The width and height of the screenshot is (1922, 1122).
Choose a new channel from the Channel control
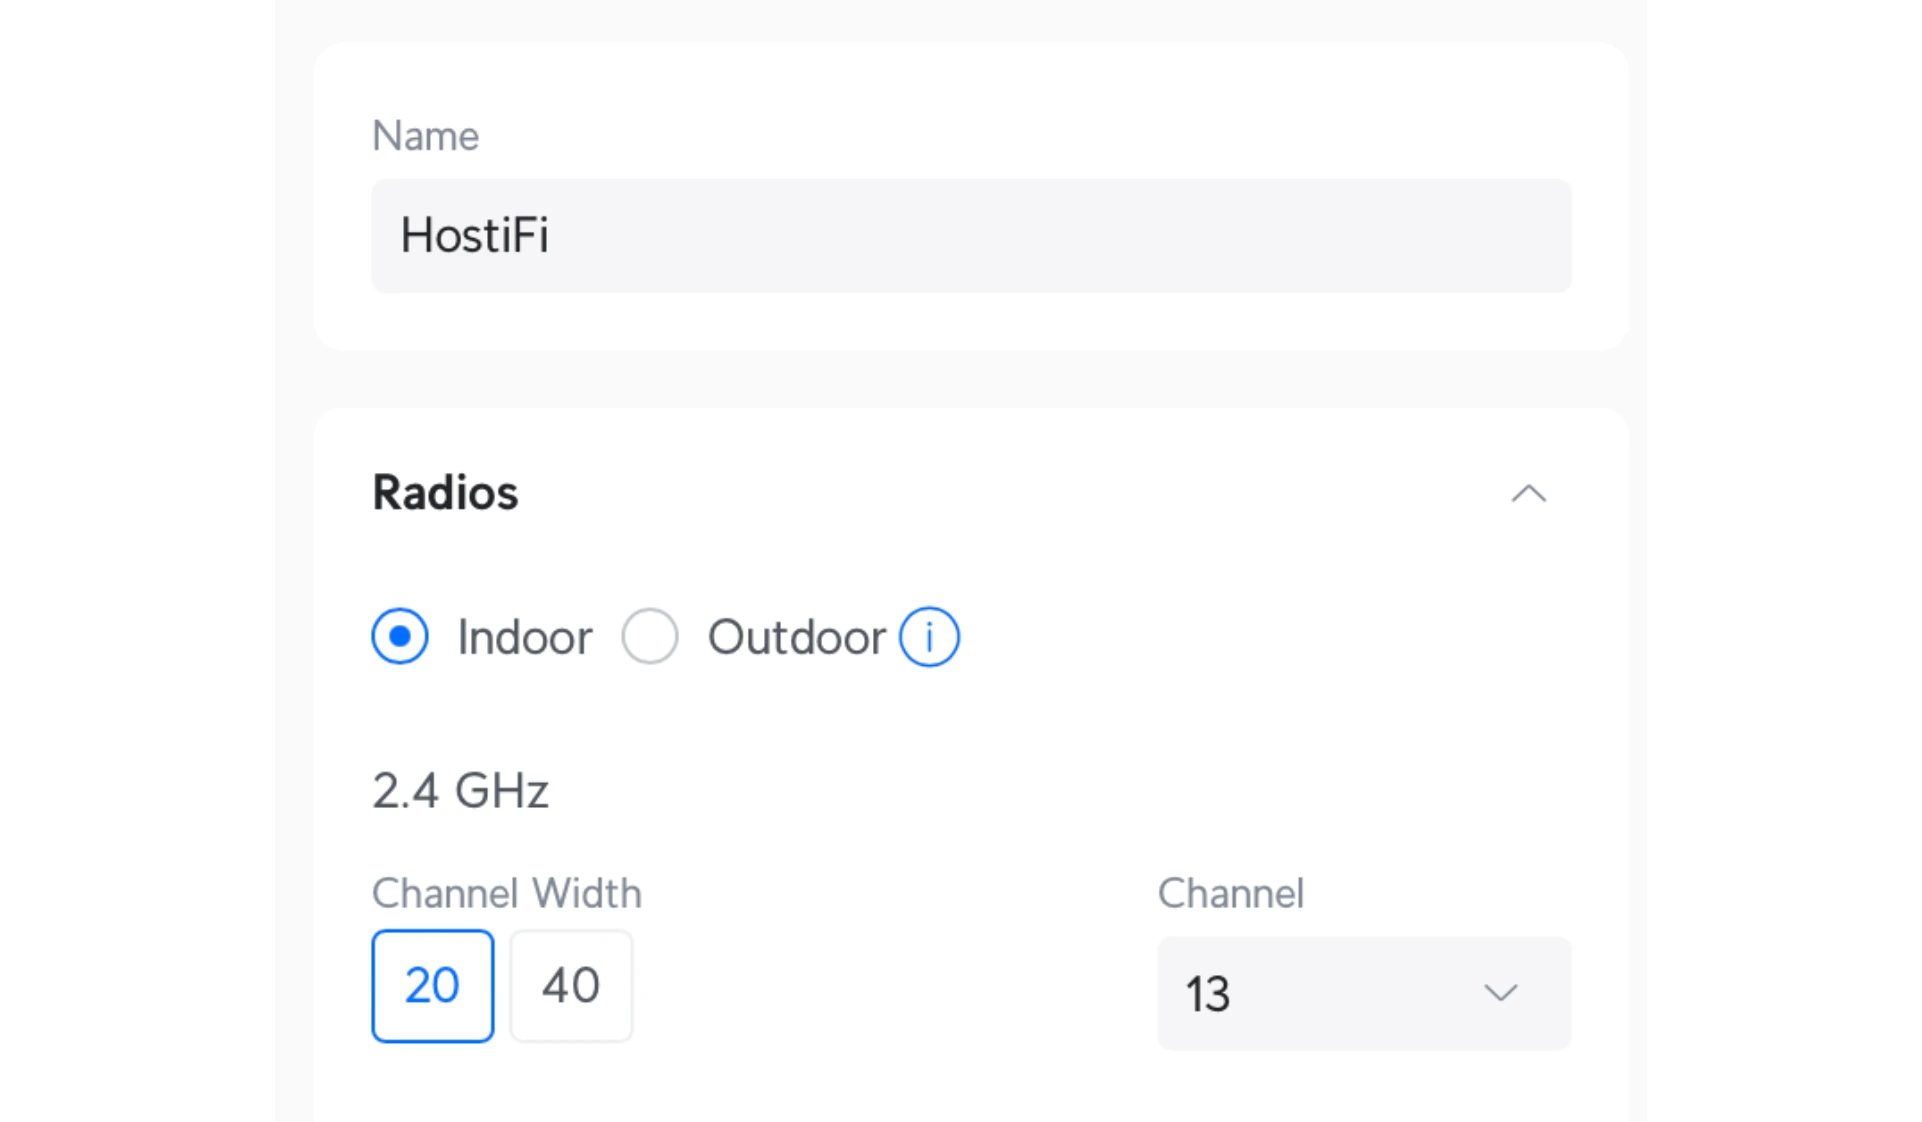pos(1363,993)
